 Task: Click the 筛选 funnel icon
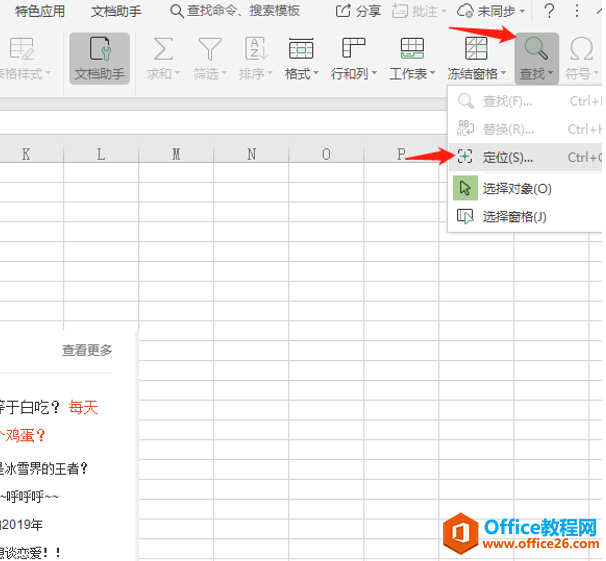tap(209, 50)
